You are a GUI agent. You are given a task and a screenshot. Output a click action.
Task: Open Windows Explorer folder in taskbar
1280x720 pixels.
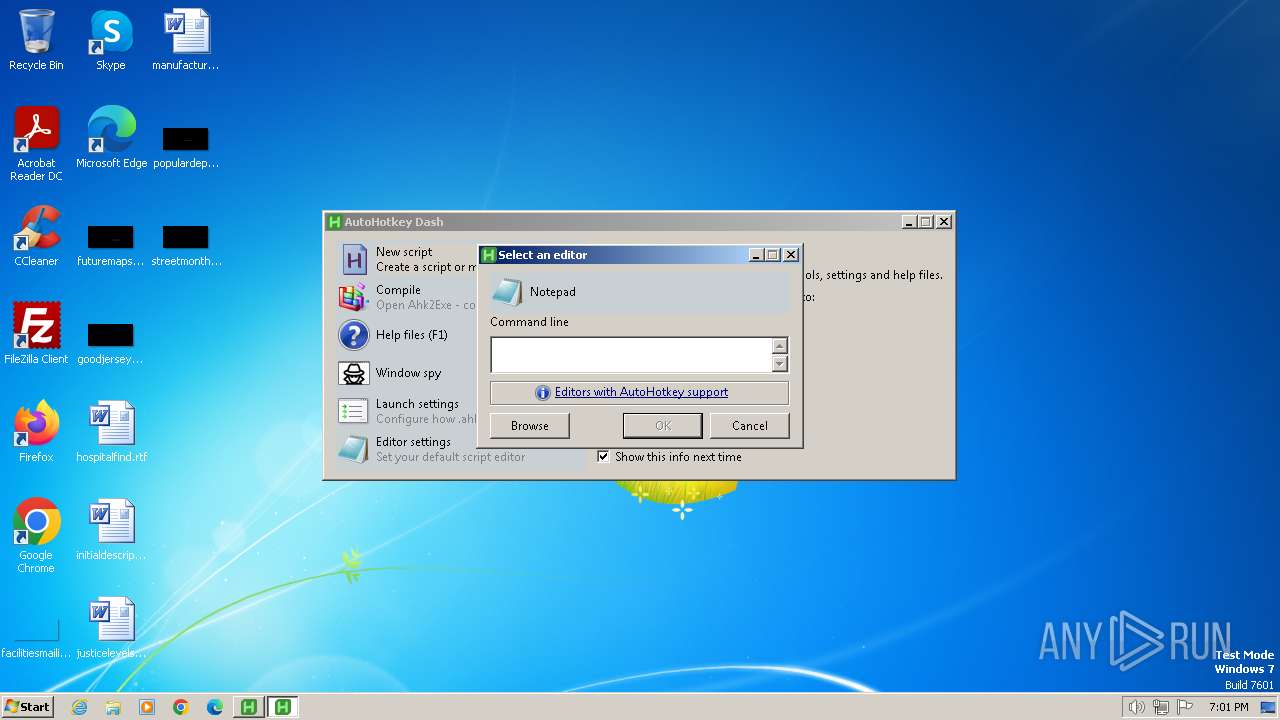pos(113,707)
